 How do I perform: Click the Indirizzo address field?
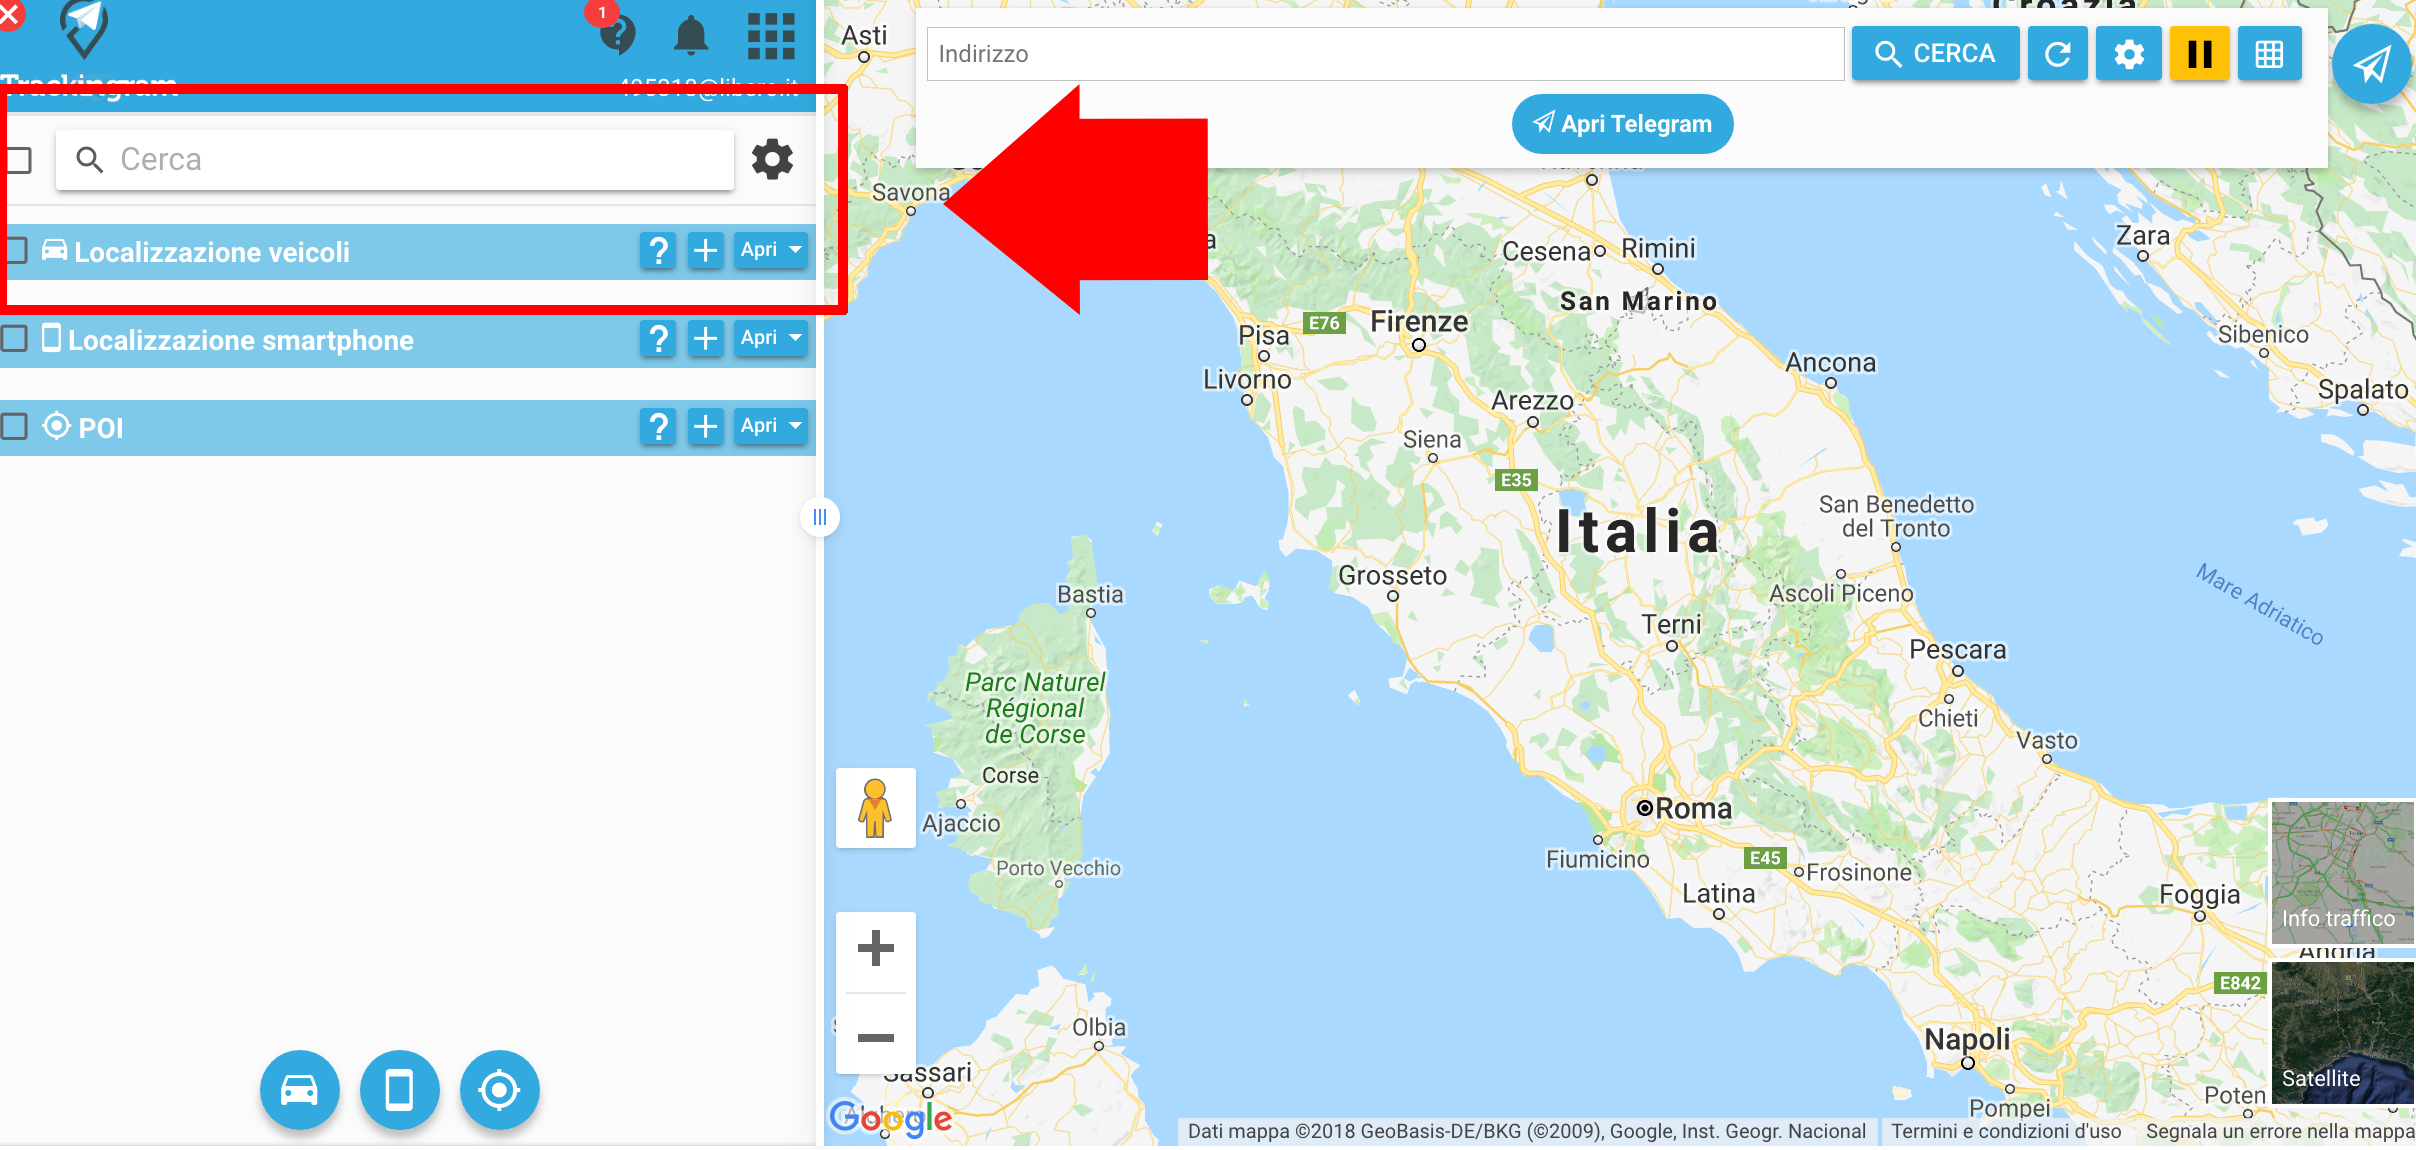[x=1385, y=54]
